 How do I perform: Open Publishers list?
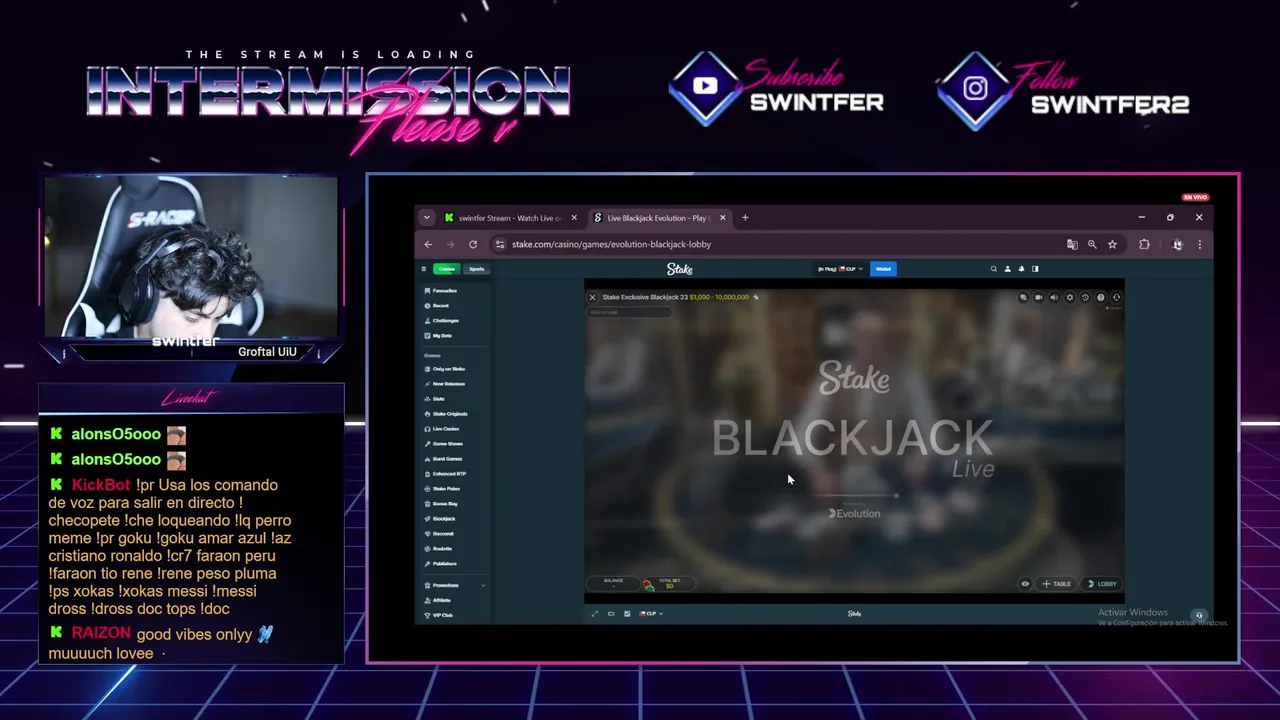pos(441,564)
